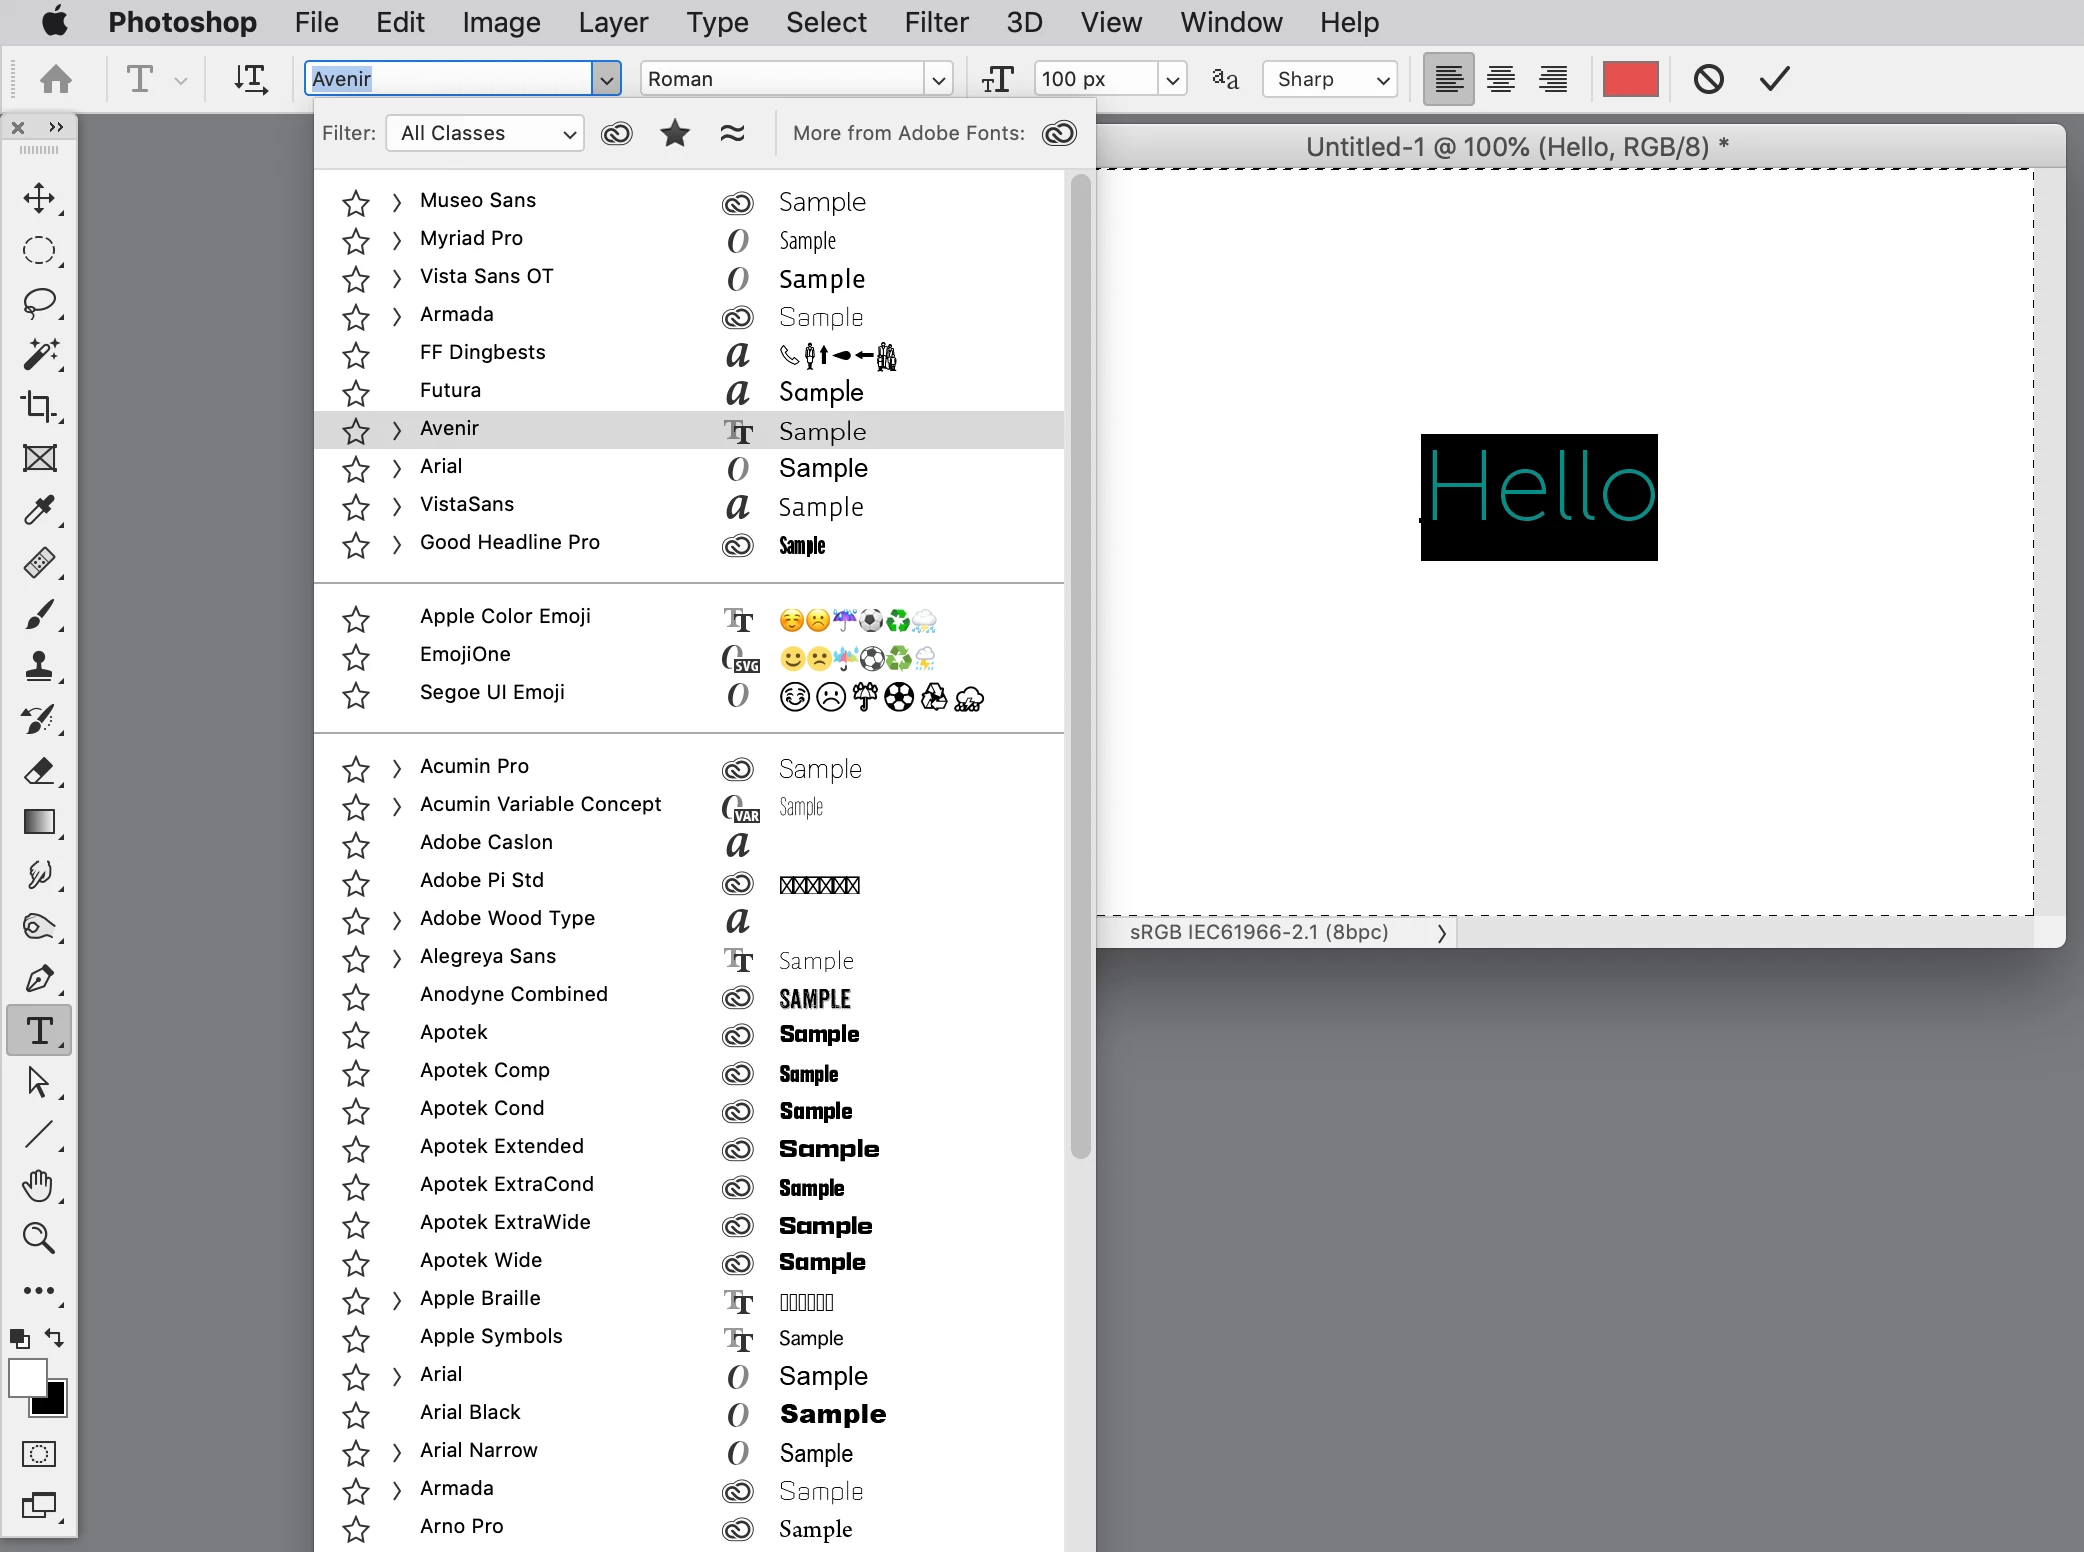2084x1552 pixels.
Task: Open the Window menu
Action: 1230,22
